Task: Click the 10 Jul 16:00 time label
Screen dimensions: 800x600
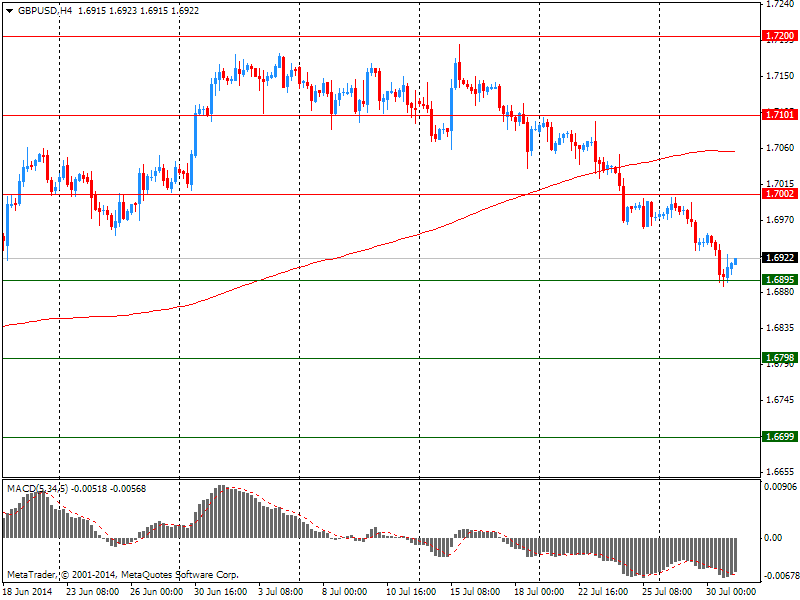Action: (x=411, y=591)
